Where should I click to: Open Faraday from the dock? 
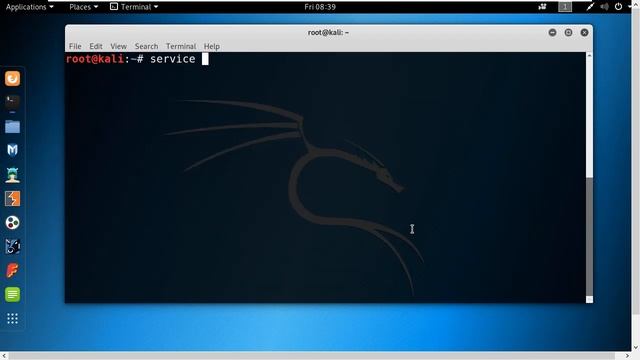click(12, 270)
